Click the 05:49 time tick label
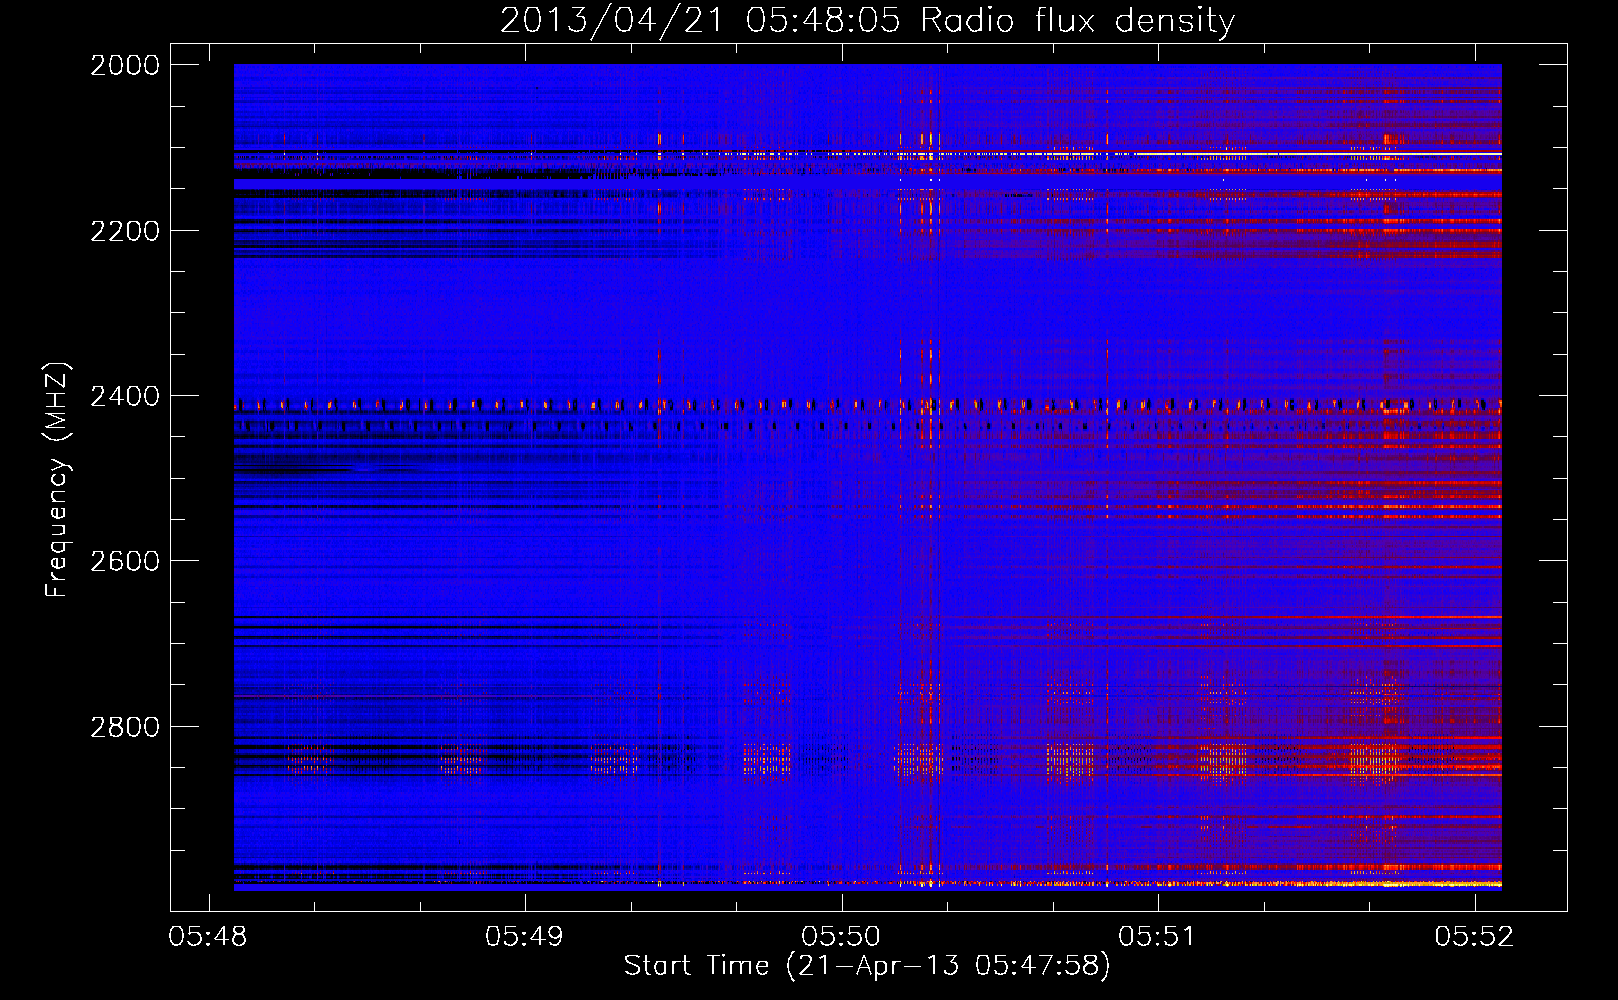 524,936
